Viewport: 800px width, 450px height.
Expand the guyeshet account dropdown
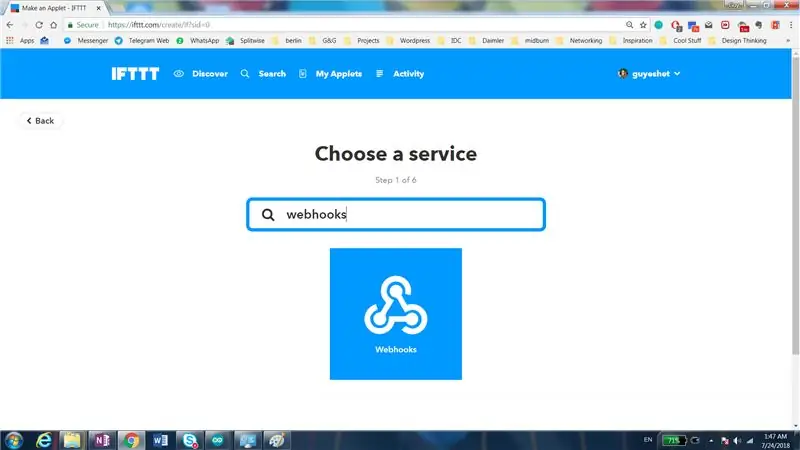649,74
